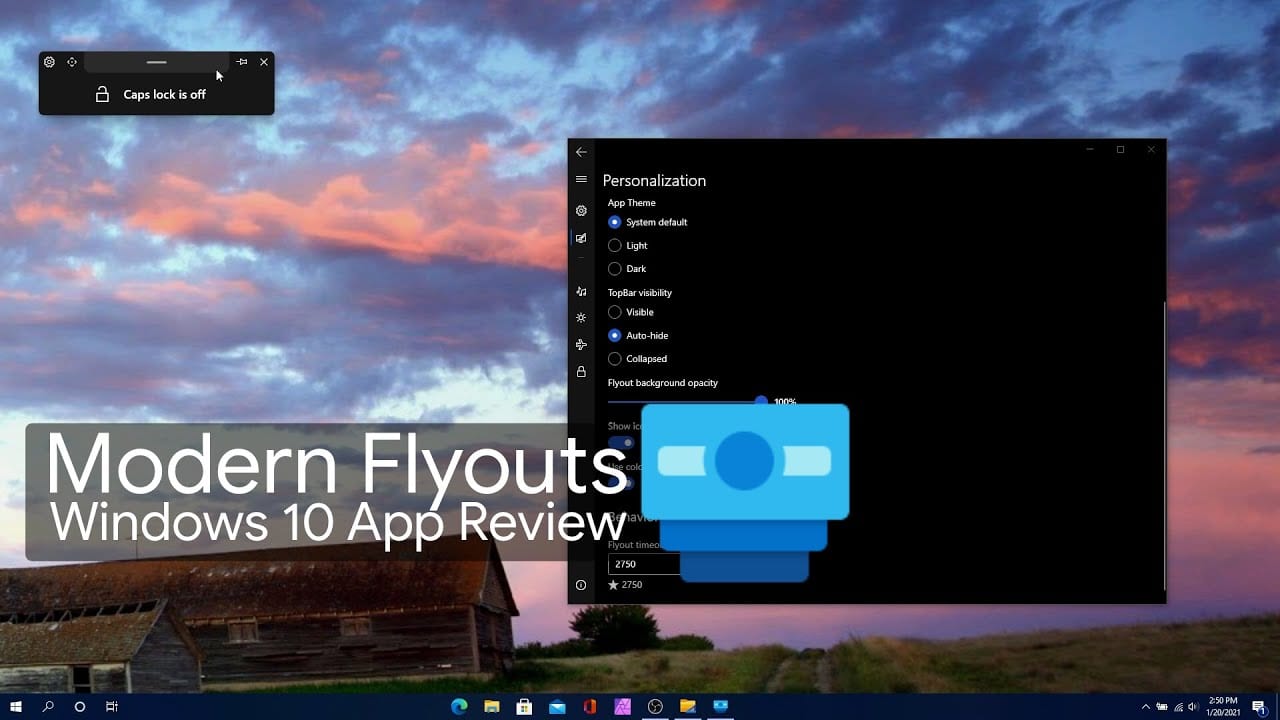Image resolution: width=1280 pixels, height=720 pixels.
Task: Click the flyout's align position icon
Action: coord(72,62)
